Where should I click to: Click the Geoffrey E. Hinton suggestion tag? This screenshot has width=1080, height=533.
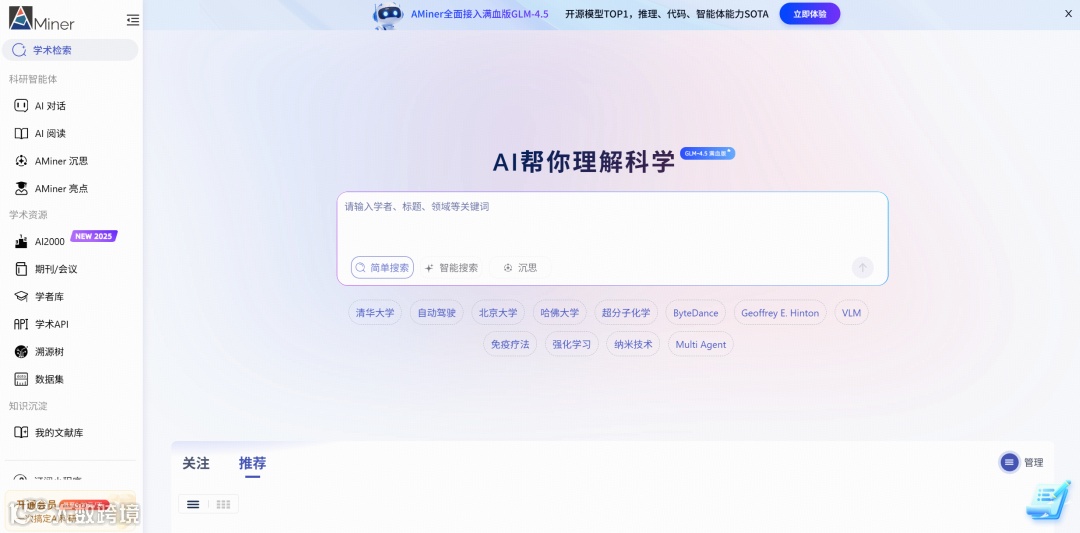coord(780,313)
